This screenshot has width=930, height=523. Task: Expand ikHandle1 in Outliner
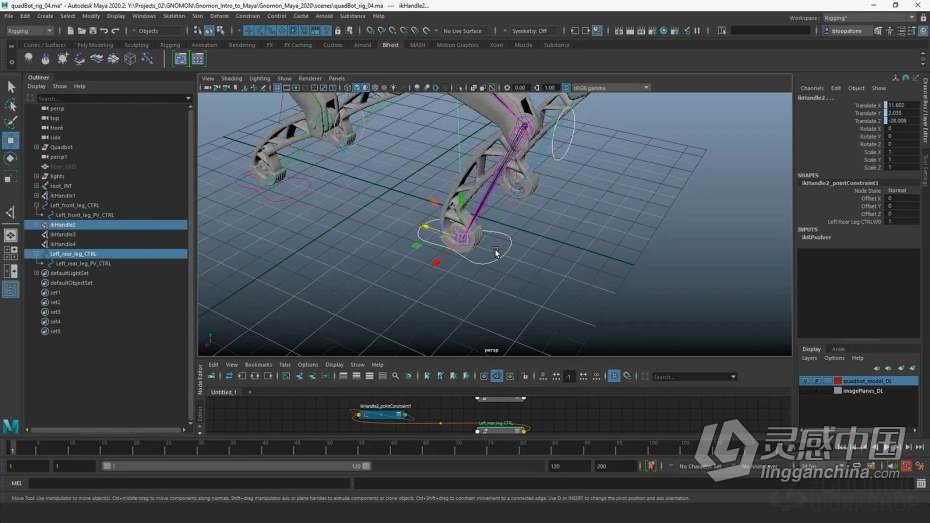click(37, 196)
